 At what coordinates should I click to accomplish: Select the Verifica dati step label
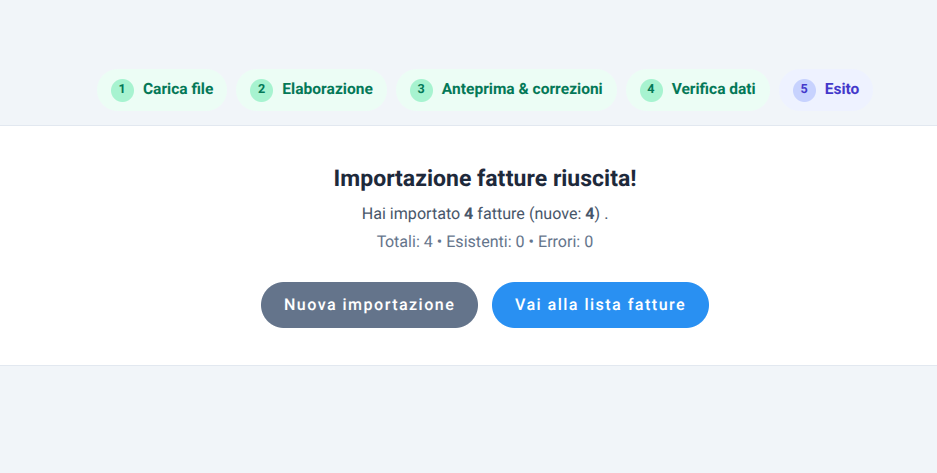tap(713, 89)
